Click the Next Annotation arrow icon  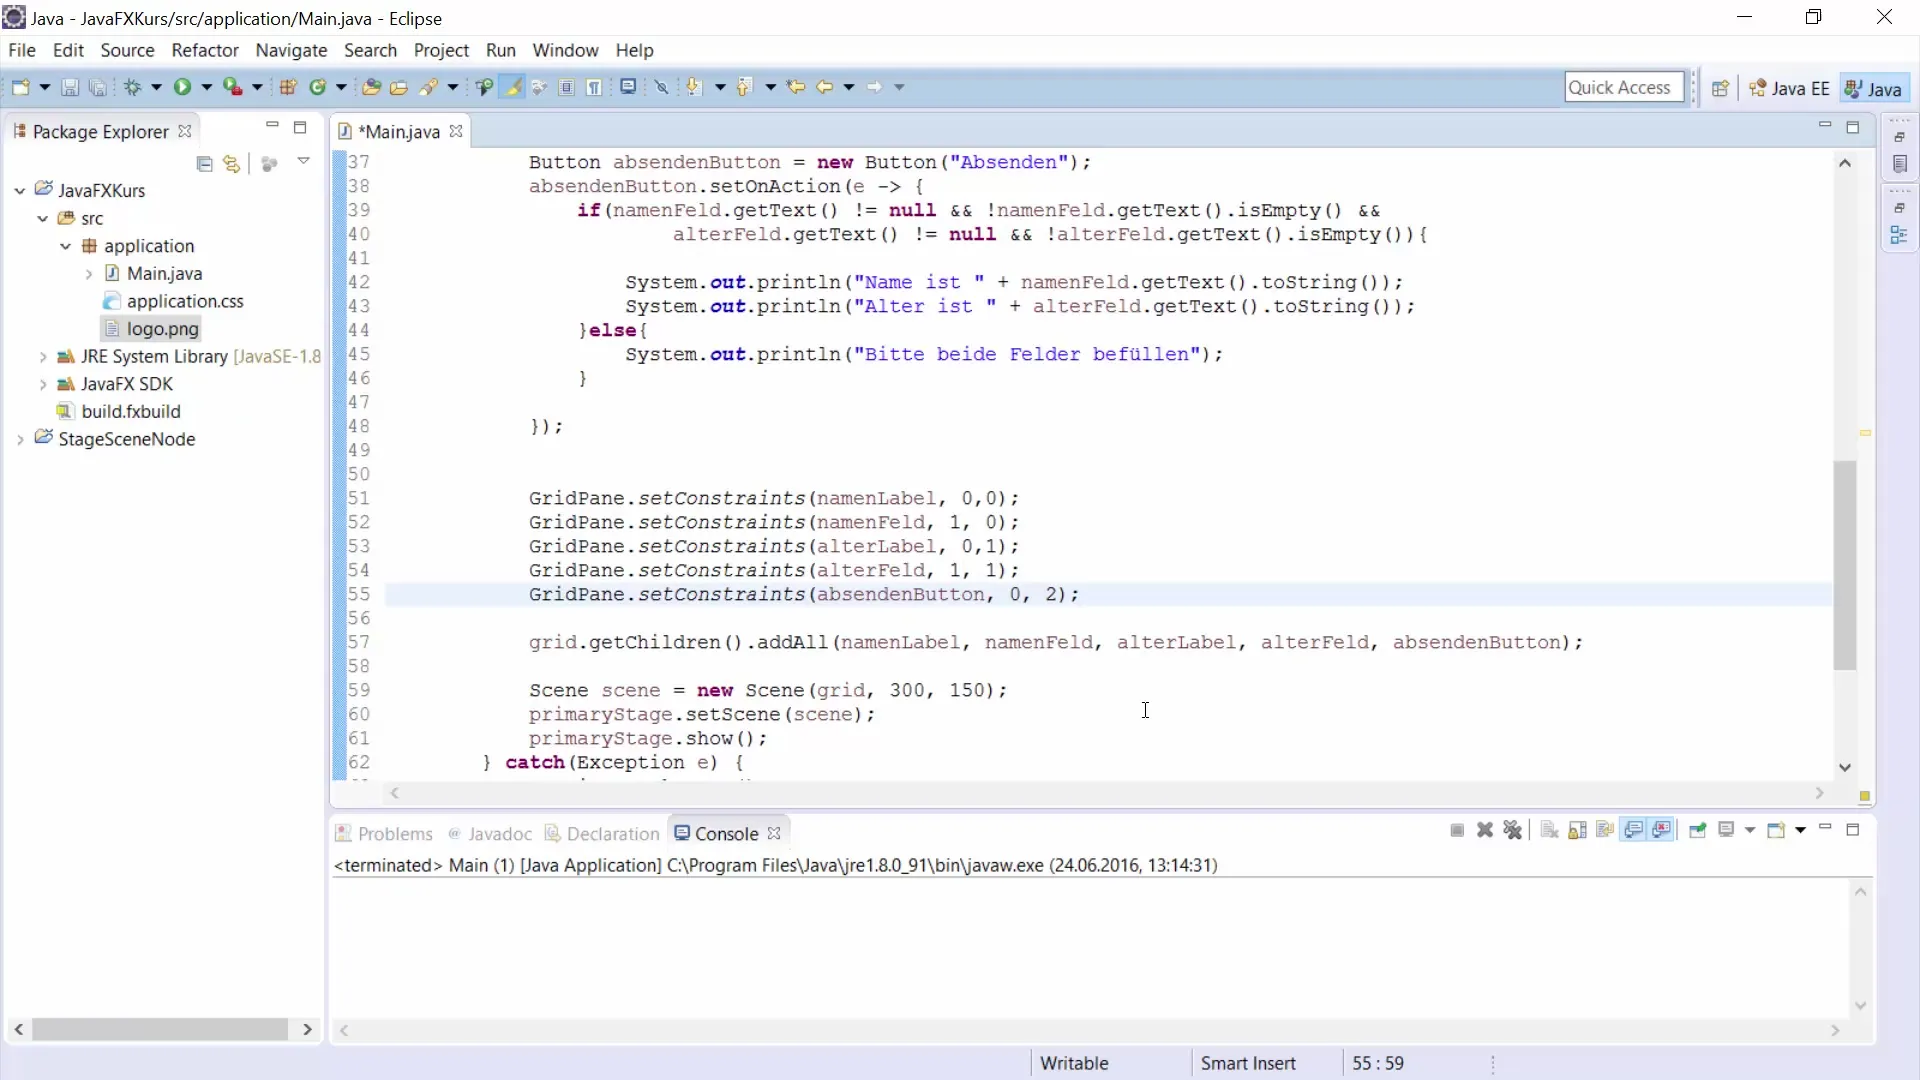pos(693,87)
